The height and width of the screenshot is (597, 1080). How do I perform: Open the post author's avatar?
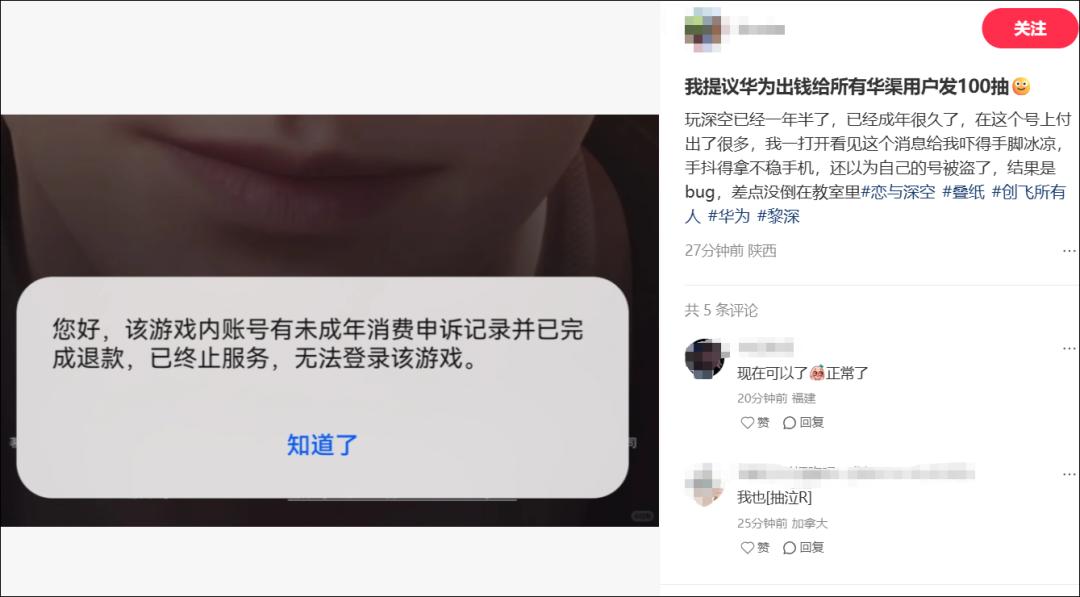click(703, 30)
